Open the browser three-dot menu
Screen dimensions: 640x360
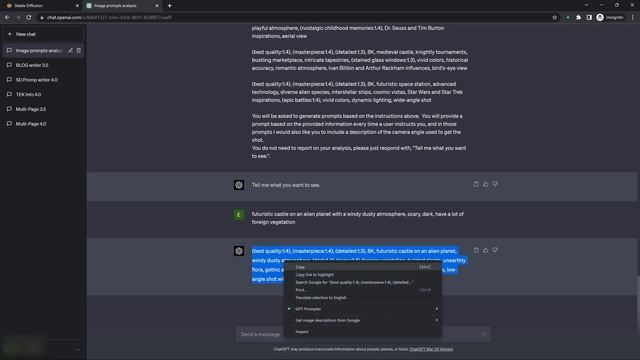[633, 18]
